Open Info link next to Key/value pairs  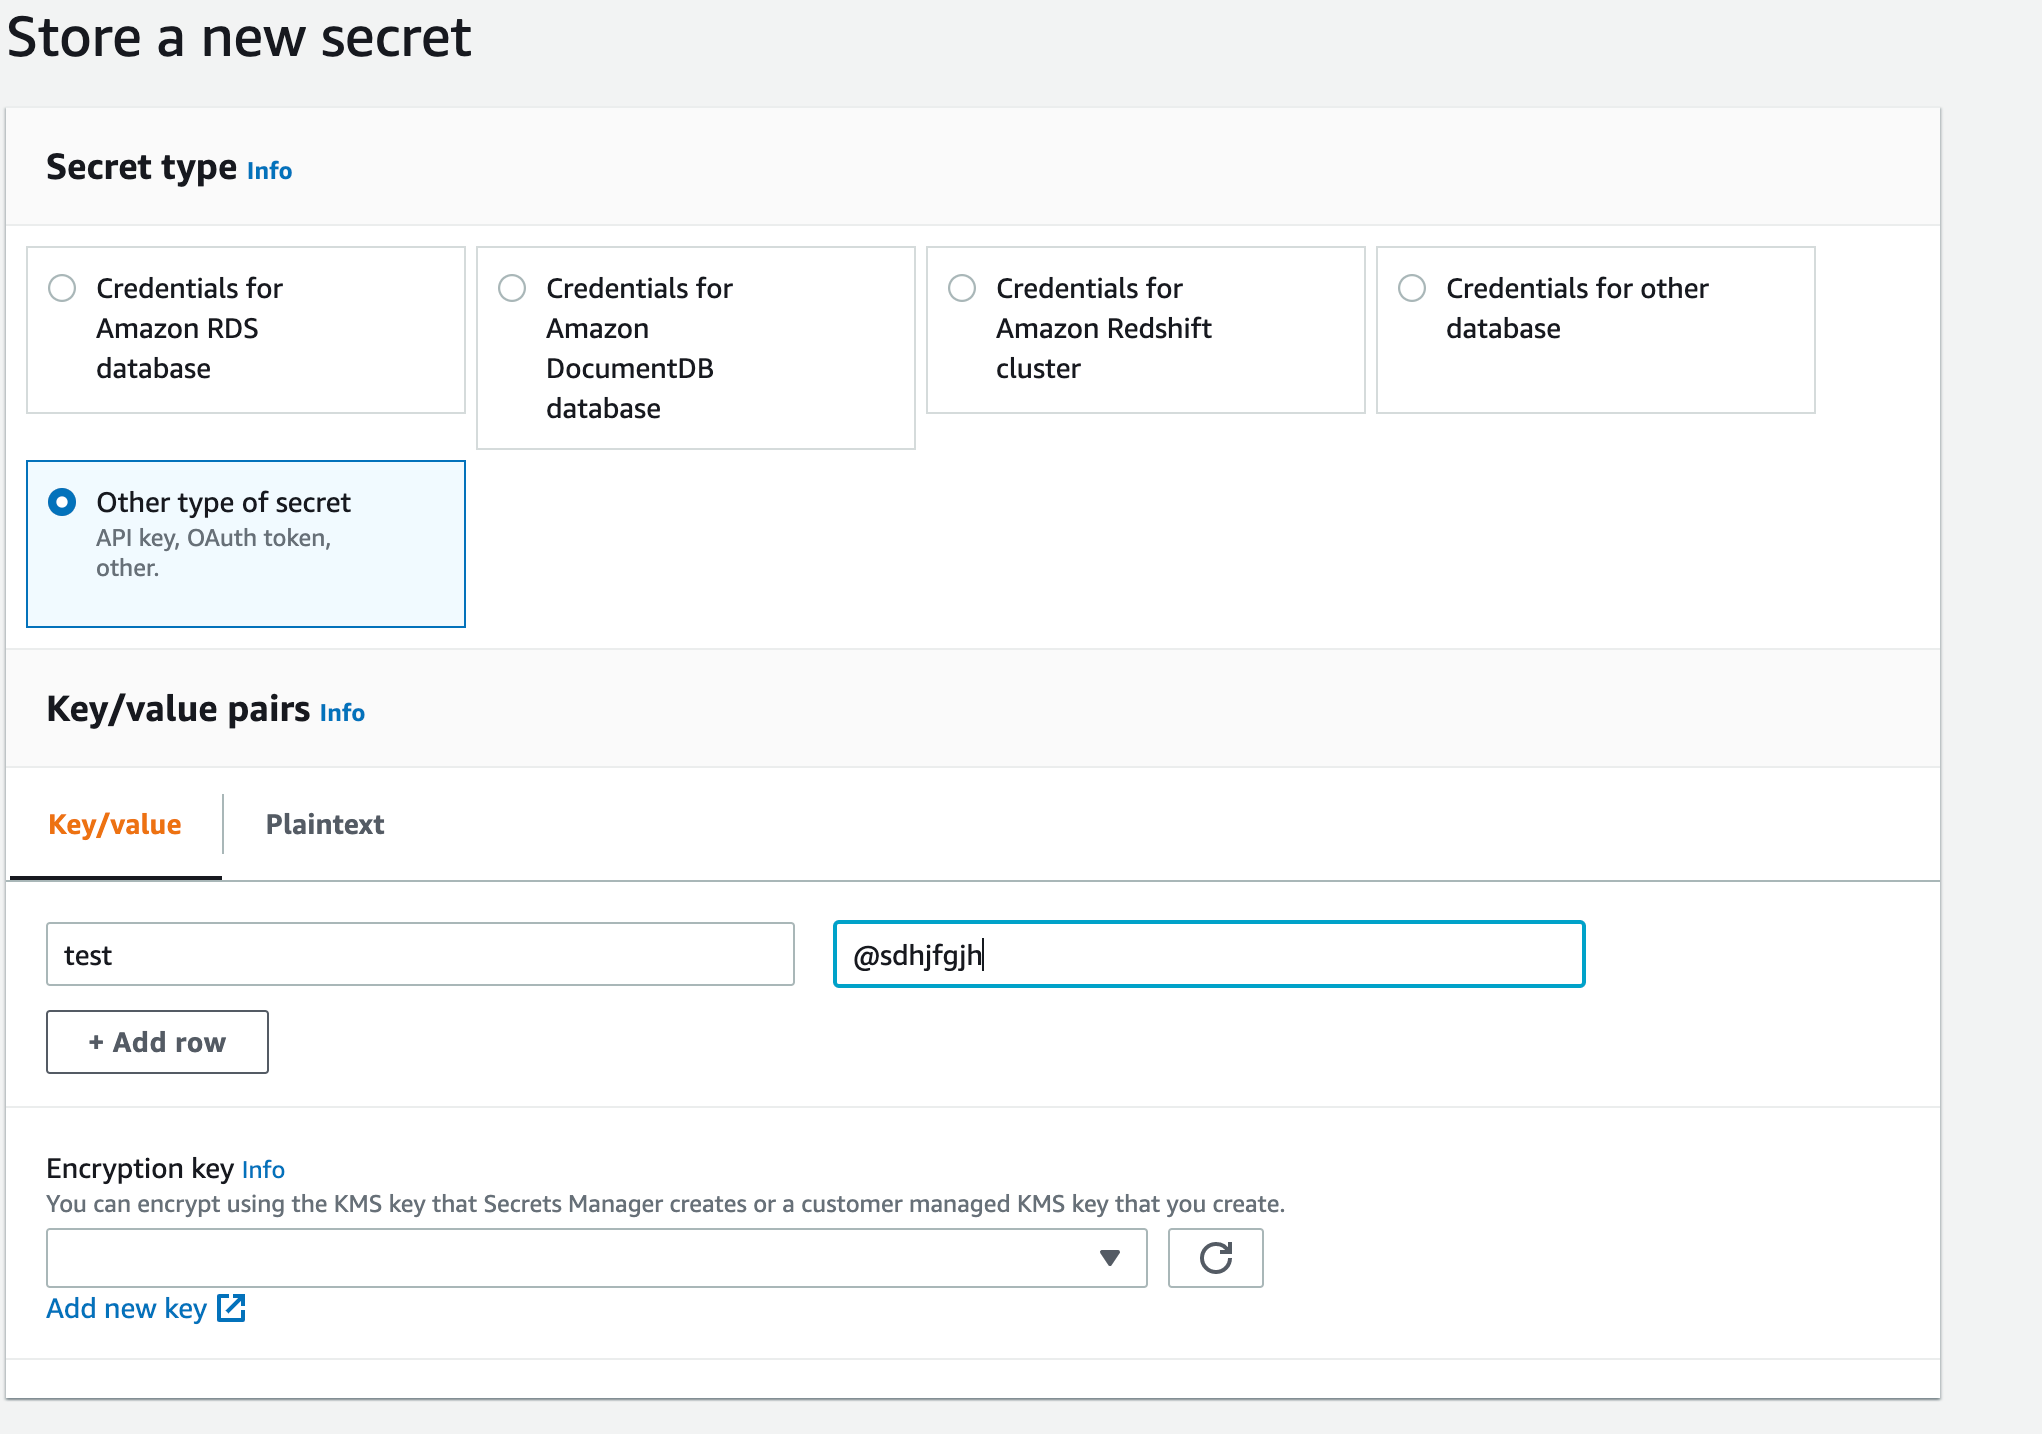point(342,713)
